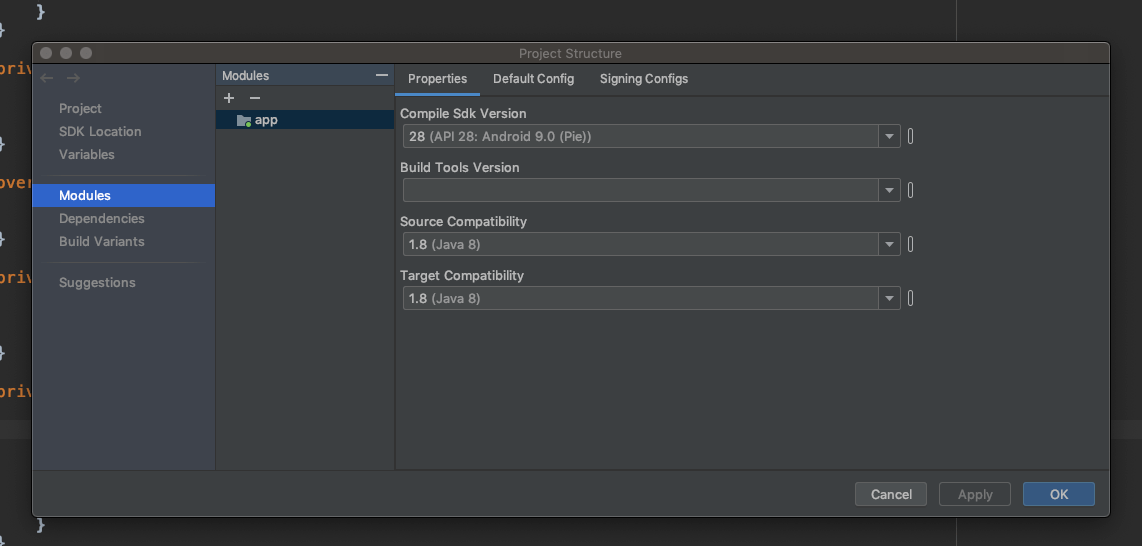Open the Signing Configs tab
Viewport: 1142px width, 546px height.
(x=644, y=79)
